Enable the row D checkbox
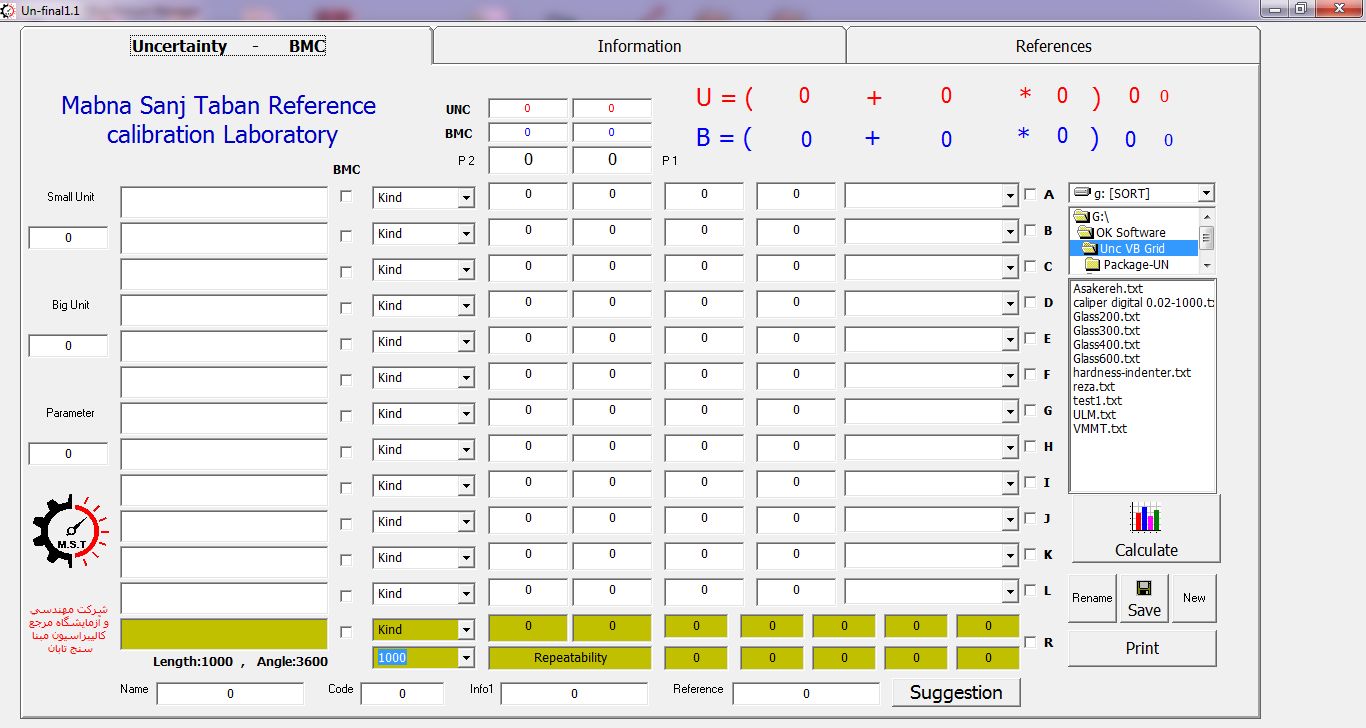The width and height of the screenshot is (1366, 728). (1030, 303)
